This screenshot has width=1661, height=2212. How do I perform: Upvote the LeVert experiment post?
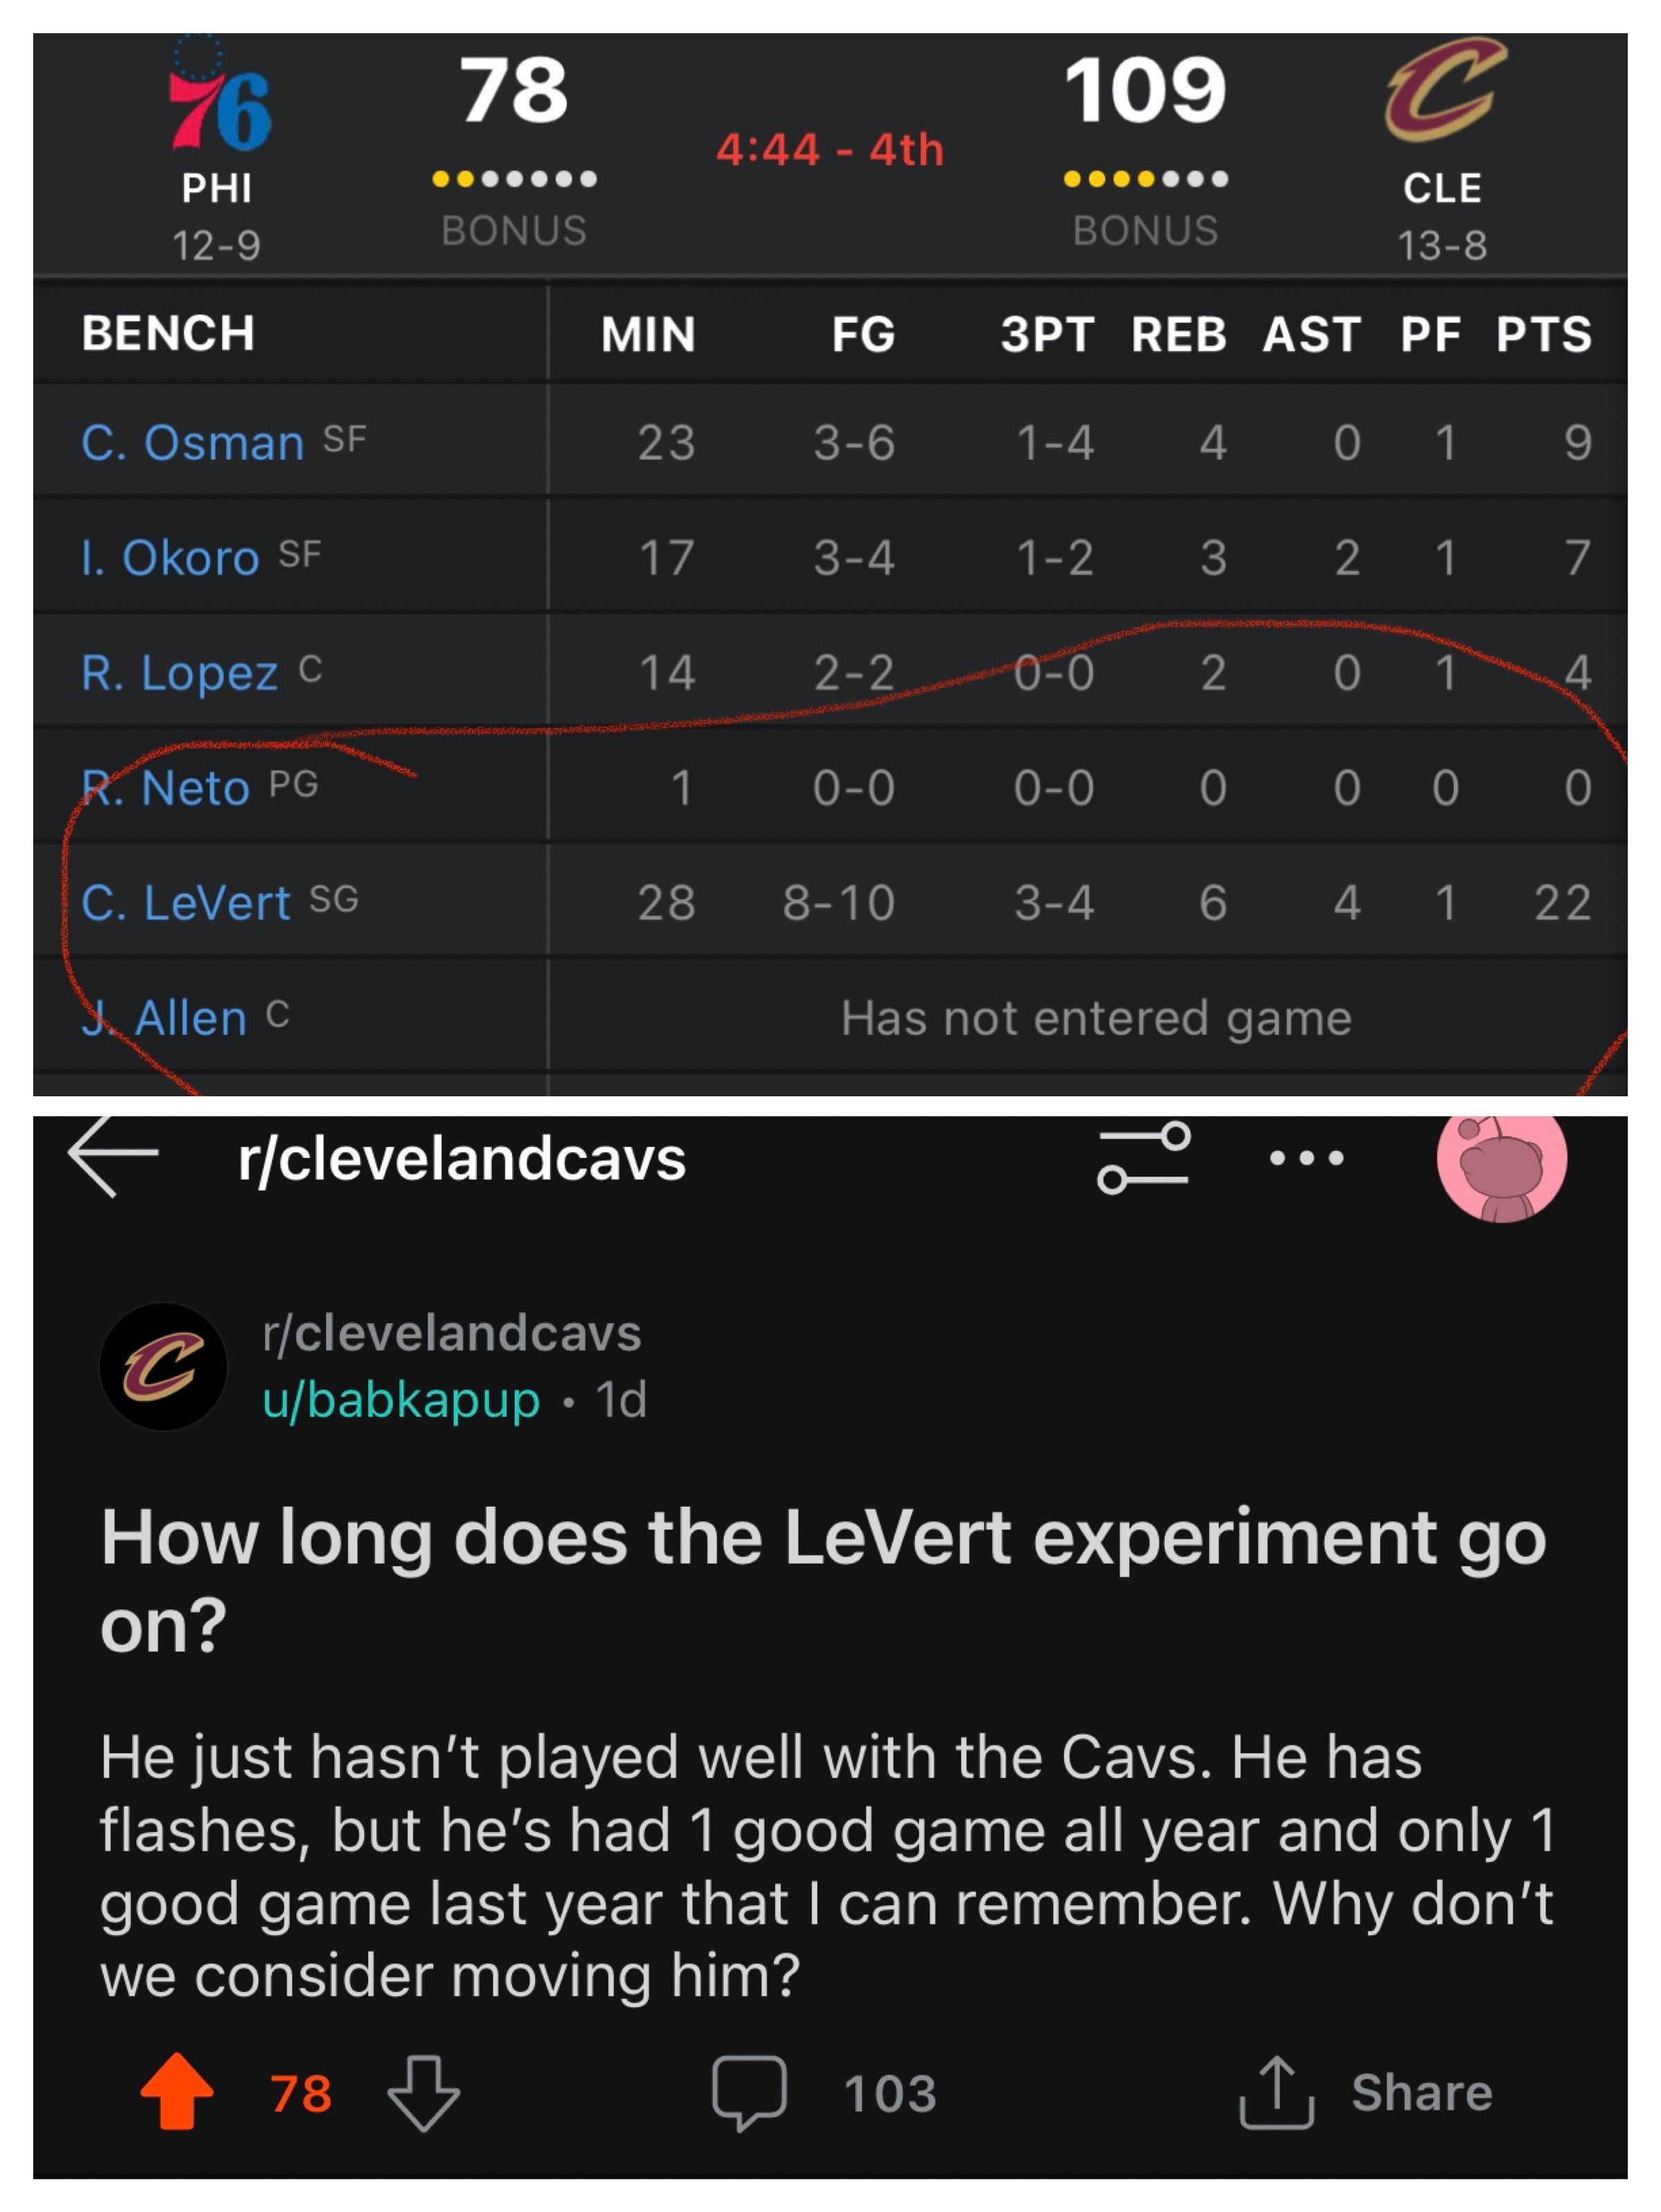click(x=177, y=2092)
